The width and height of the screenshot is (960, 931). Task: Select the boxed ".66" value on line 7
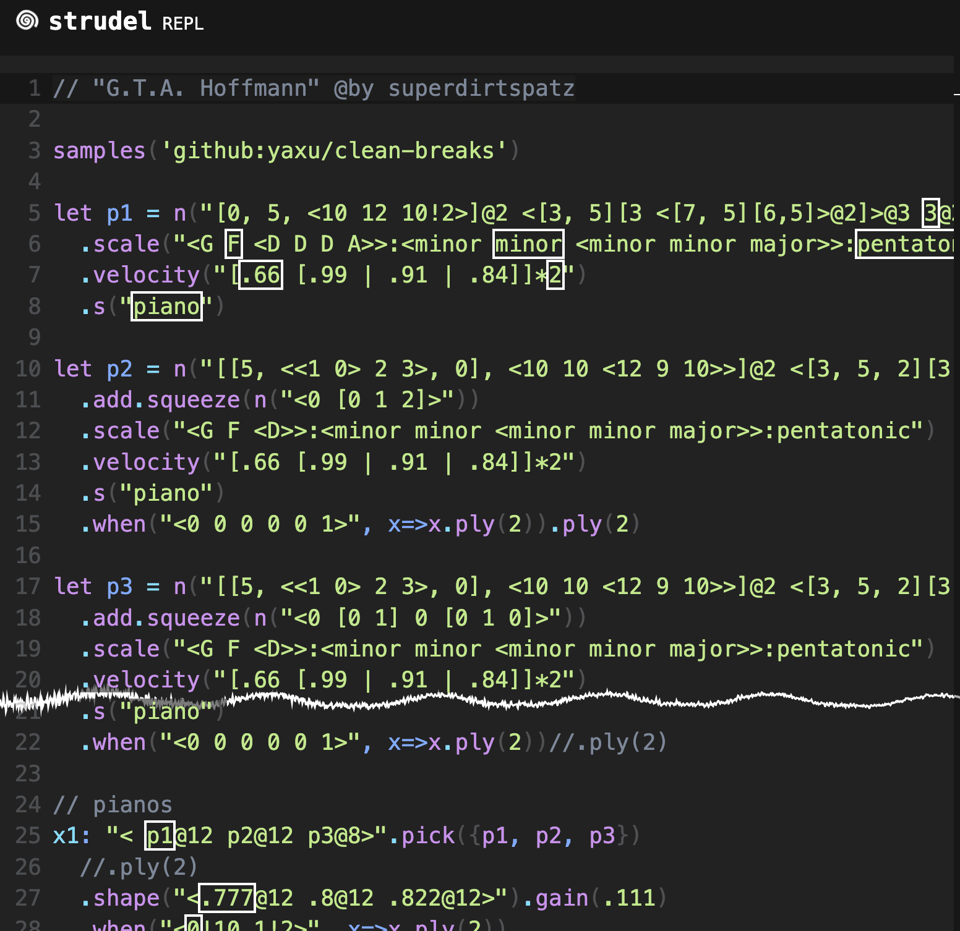pos(259,275)
